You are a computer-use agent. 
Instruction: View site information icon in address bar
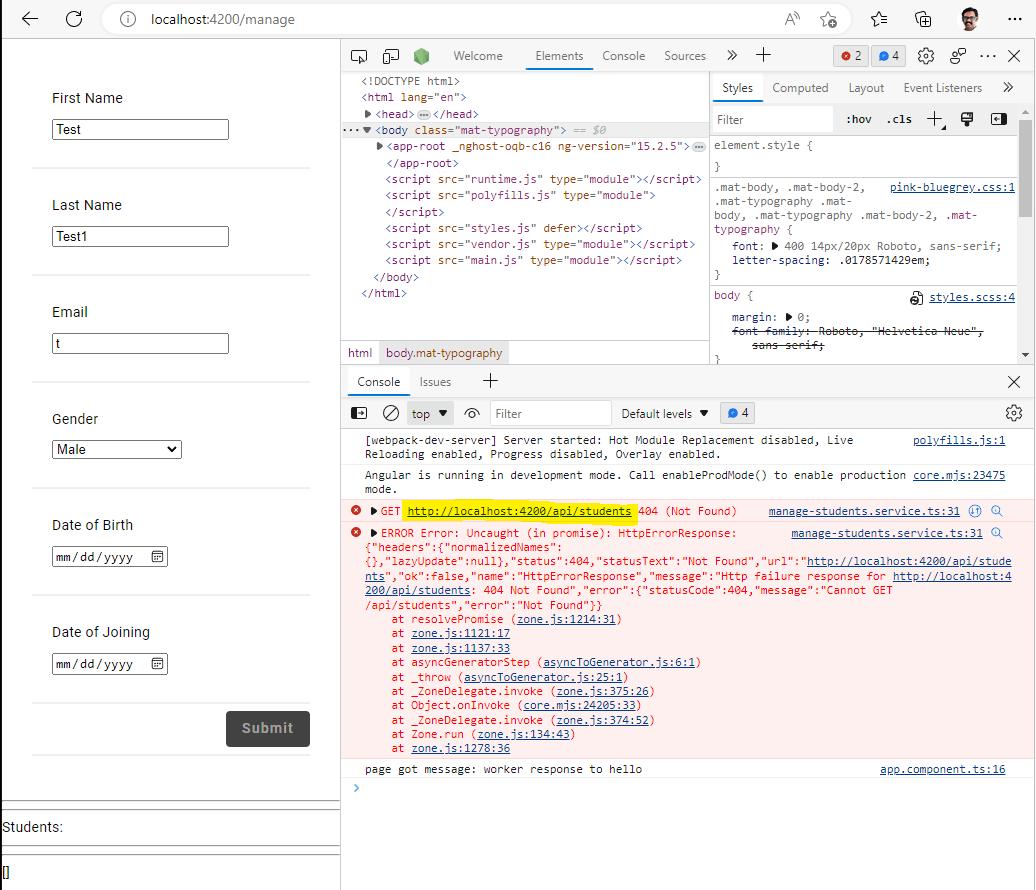128,19
